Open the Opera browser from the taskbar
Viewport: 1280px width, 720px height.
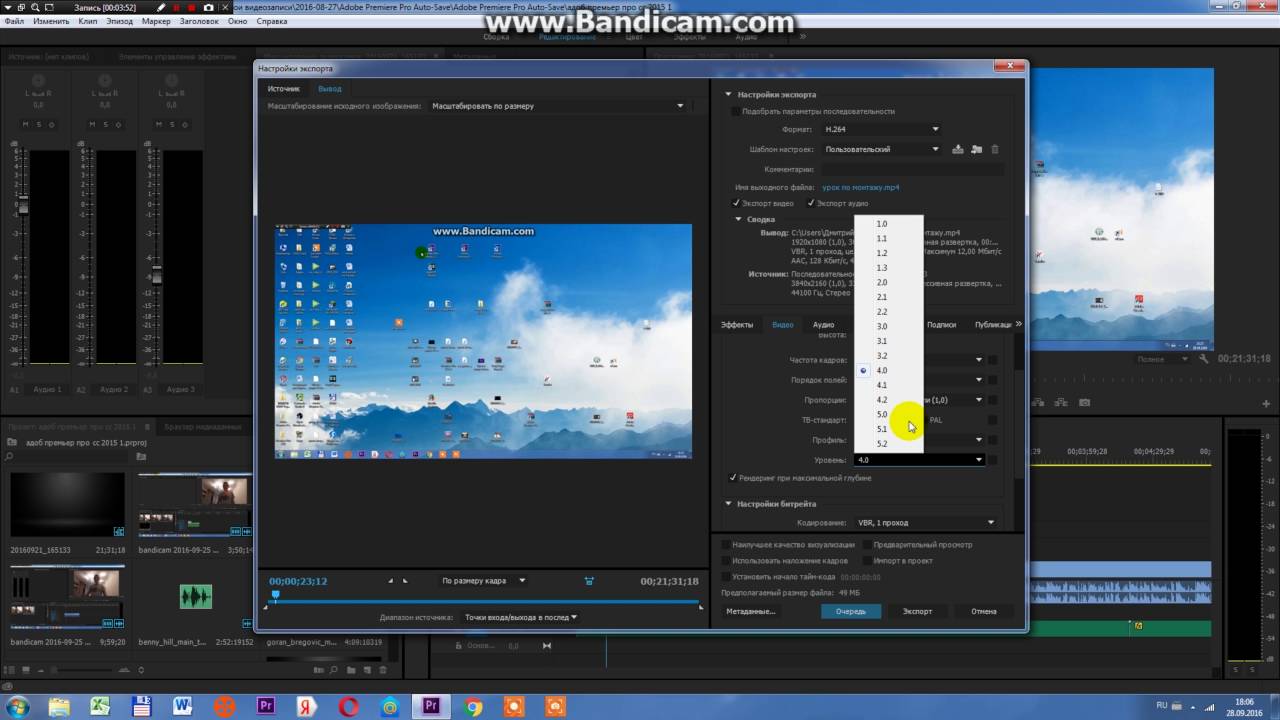tap(348, 706)
